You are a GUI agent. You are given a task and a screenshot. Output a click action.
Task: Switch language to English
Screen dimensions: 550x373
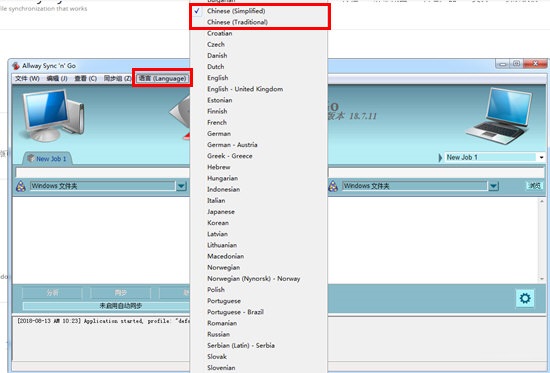(x=217, y=78)
